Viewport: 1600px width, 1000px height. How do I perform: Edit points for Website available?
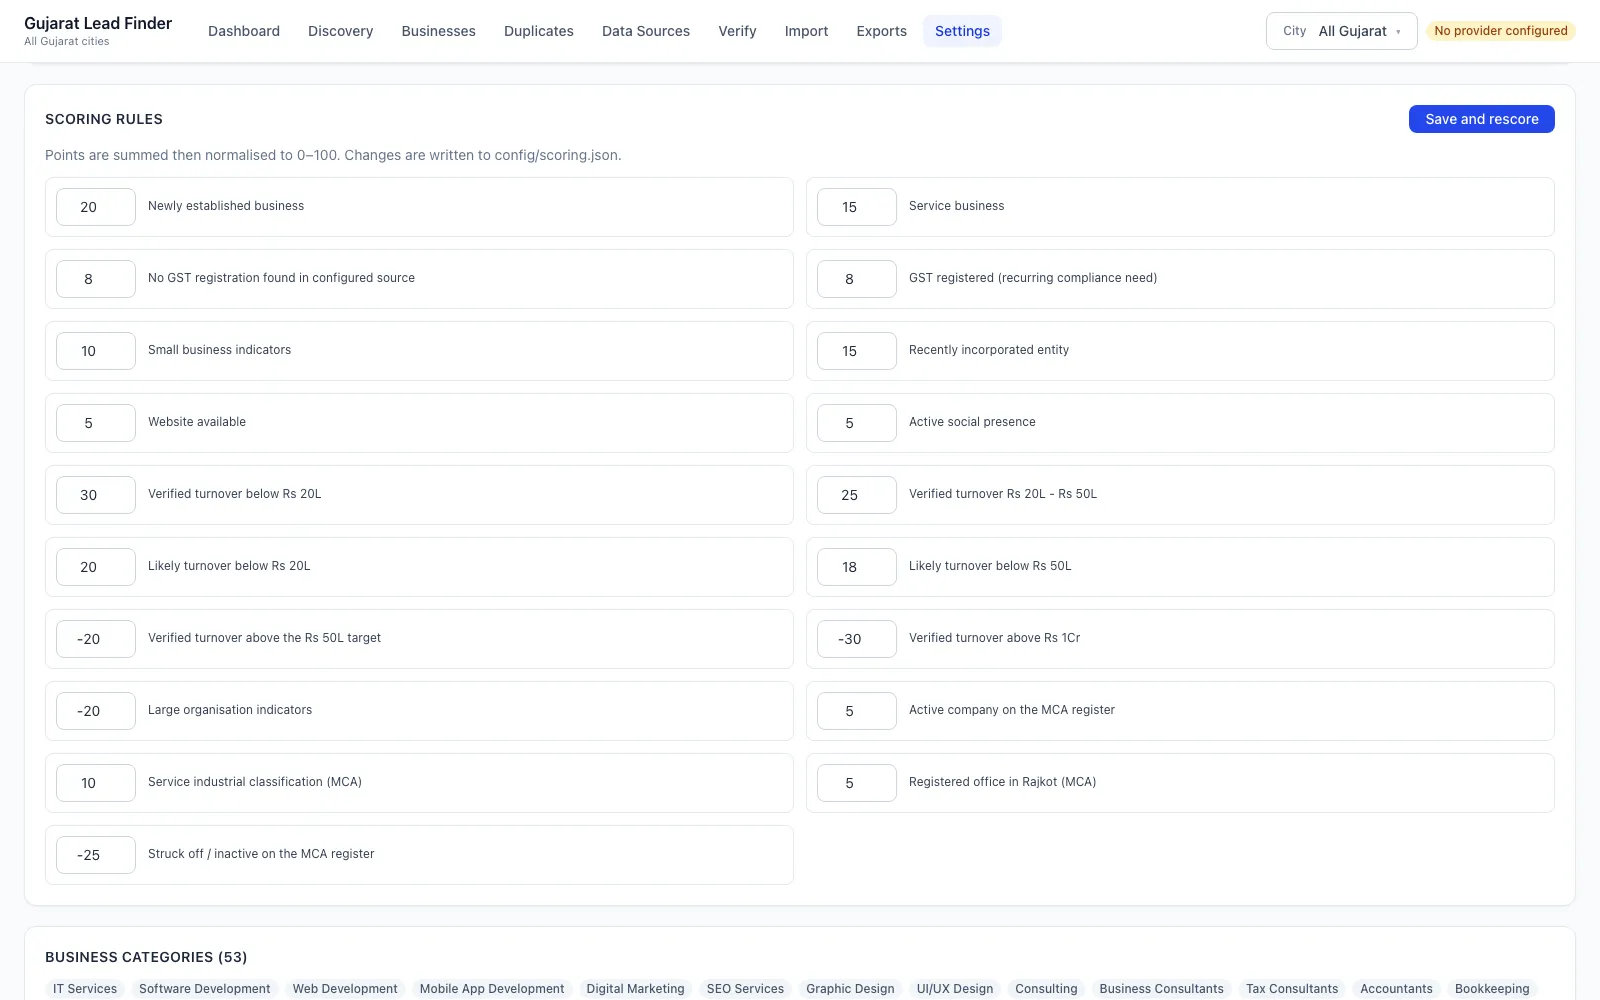(96, 423)
